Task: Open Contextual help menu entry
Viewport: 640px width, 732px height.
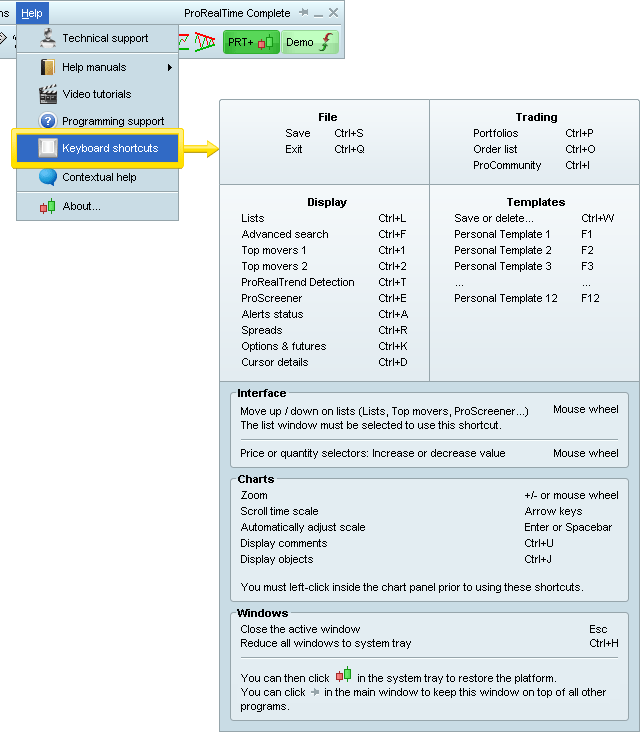Action: [99, 177]
